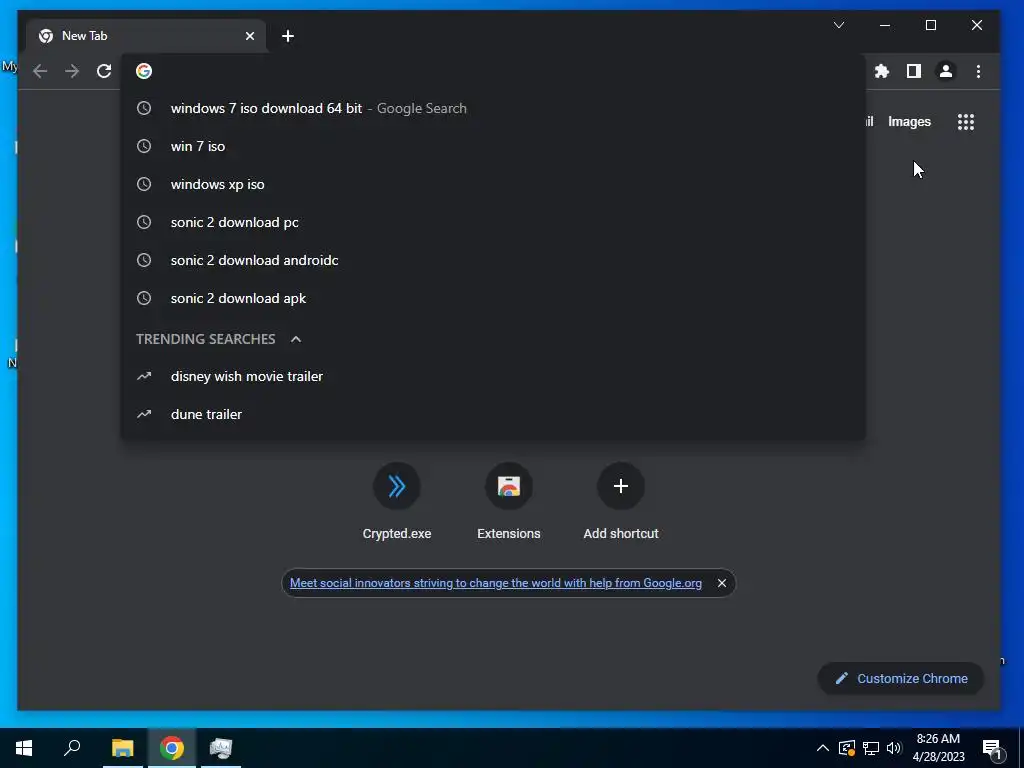This screenshot has width=1024, height=768.
Task: Close the New Tab tab
Action: tap(249, 36)
